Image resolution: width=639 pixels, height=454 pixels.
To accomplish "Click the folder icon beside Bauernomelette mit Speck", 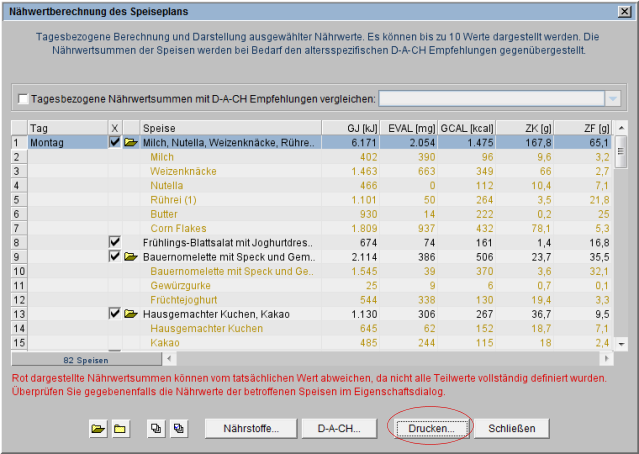I will pos(131,257).
